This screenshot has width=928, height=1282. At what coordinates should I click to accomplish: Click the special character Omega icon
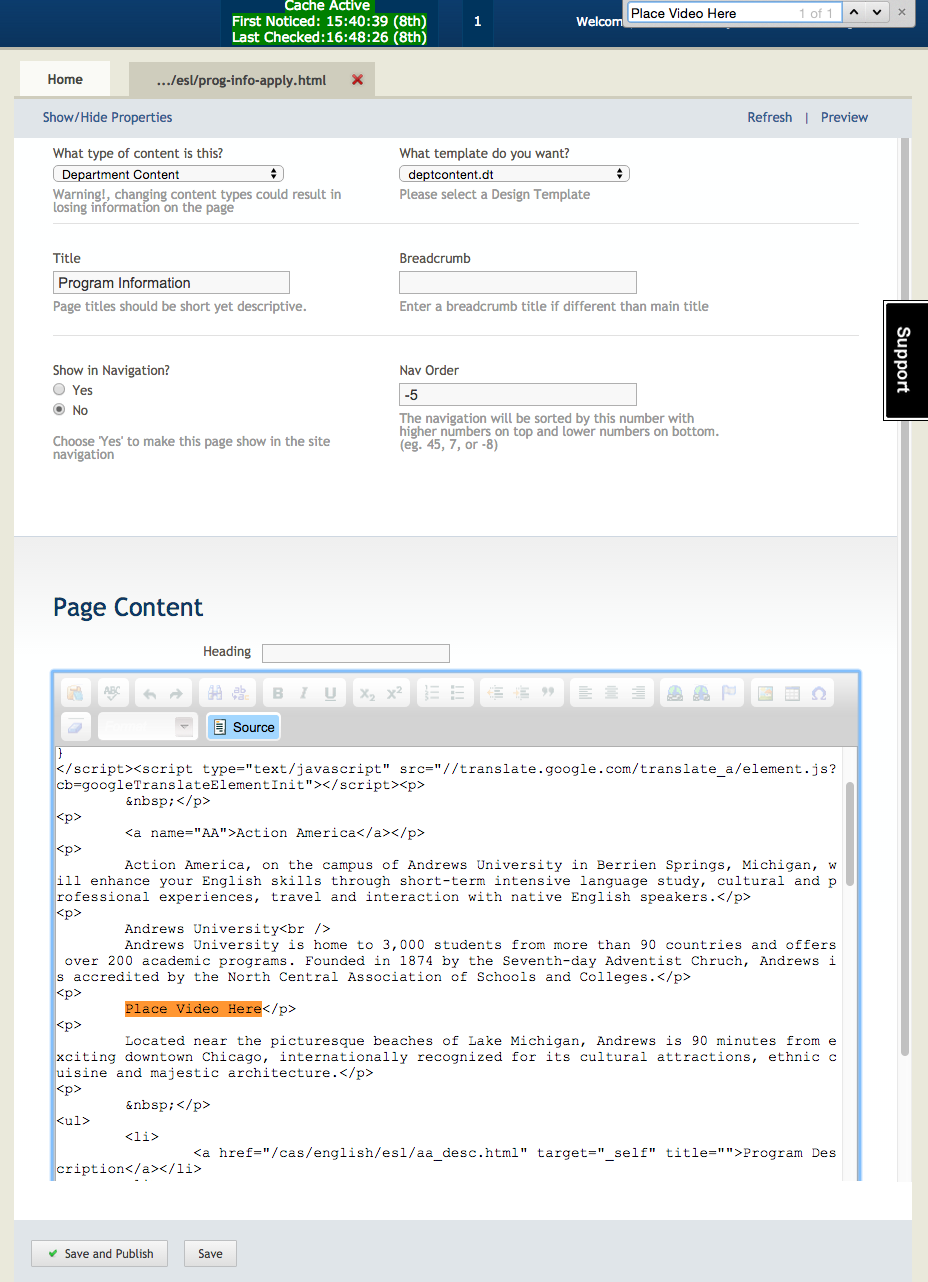click(x=819, y=693)
